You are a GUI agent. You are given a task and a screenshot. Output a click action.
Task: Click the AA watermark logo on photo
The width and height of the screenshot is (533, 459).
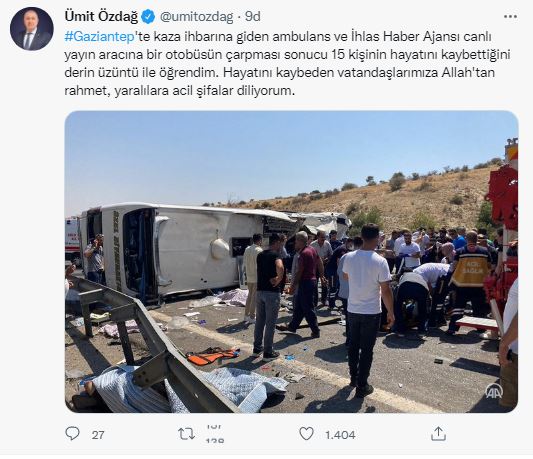494,391
